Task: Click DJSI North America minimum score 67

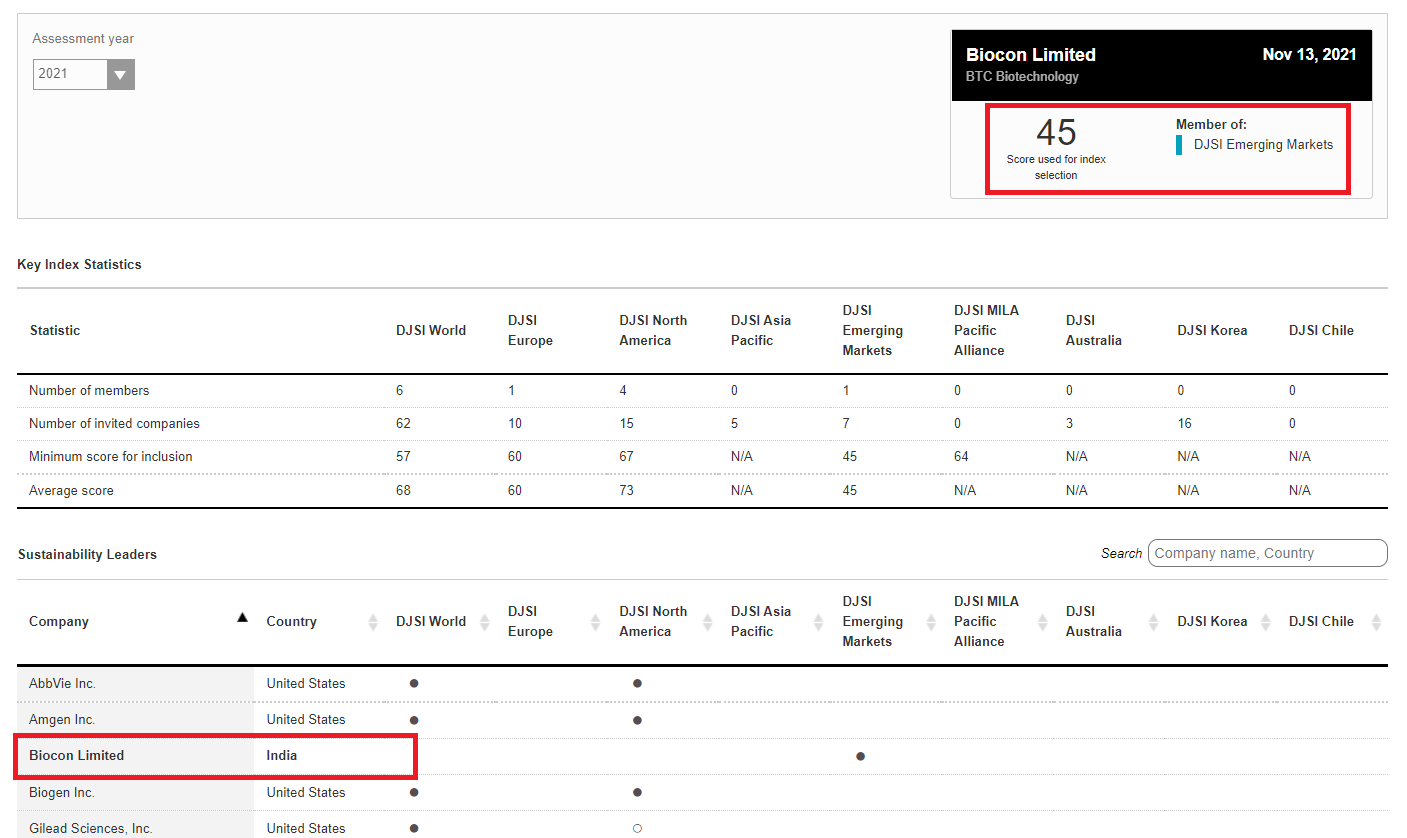Action: (x=626, y=457)
